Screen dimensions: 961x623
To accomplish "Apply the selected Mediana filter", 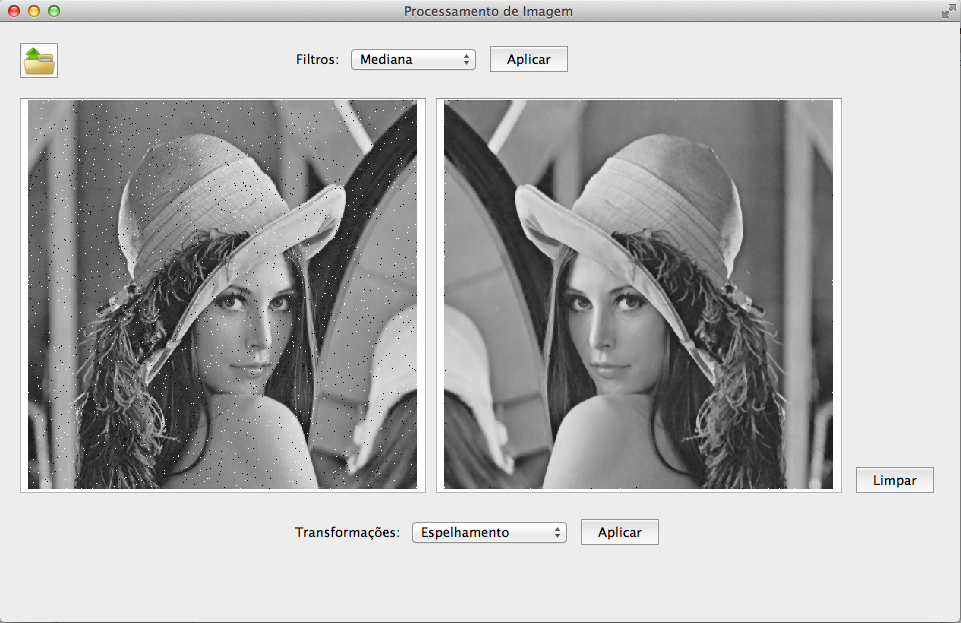I will coord(528,59).
